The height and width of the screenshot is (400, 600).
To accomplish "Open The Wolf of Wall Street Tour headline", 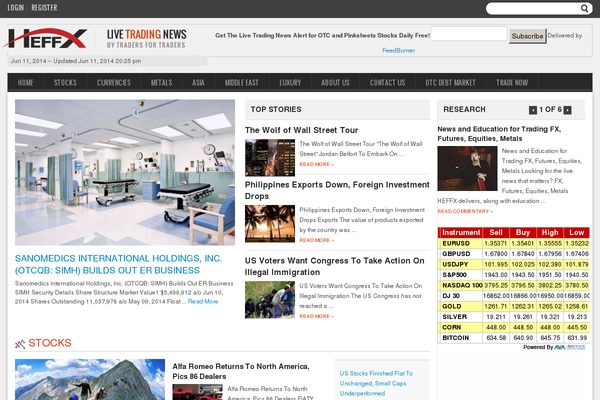I will pyautogui.click(x=302, y=130).
